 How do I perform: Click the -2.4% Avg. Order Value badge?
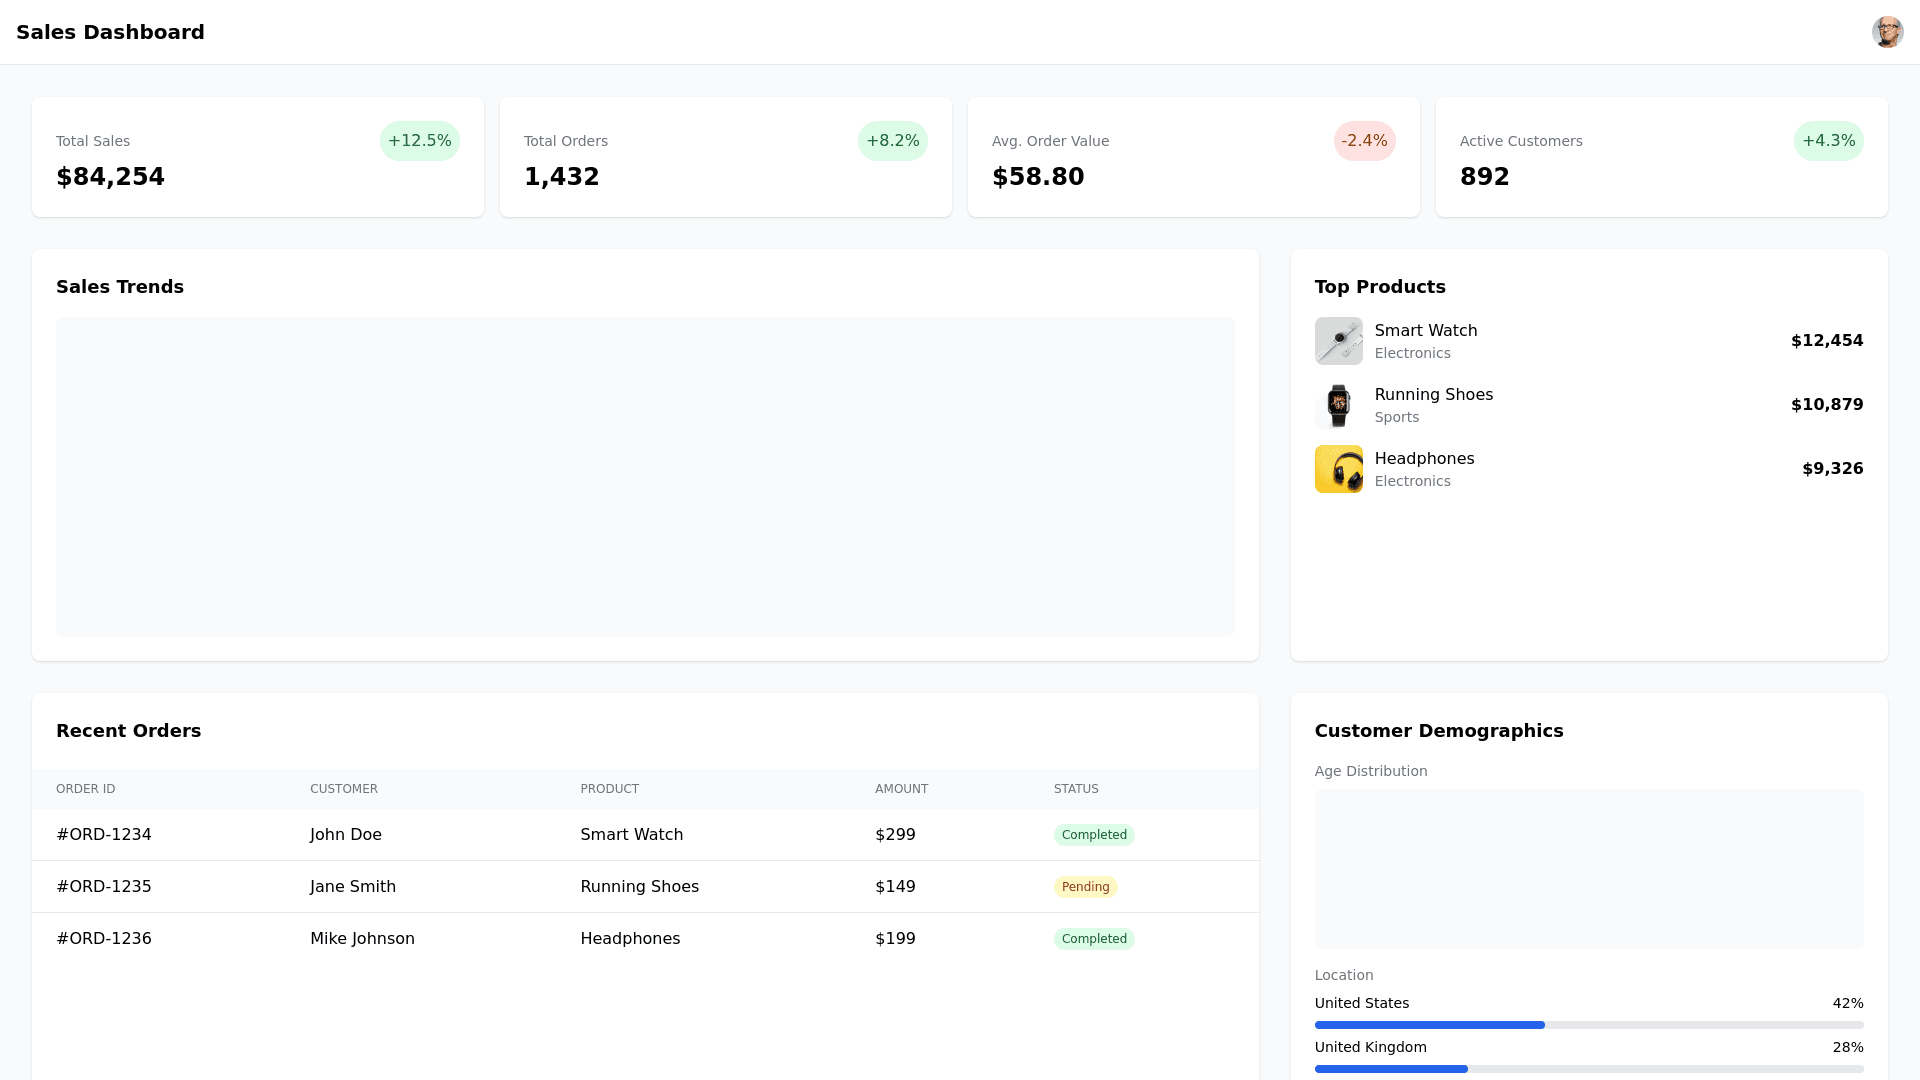(1364, 141)
